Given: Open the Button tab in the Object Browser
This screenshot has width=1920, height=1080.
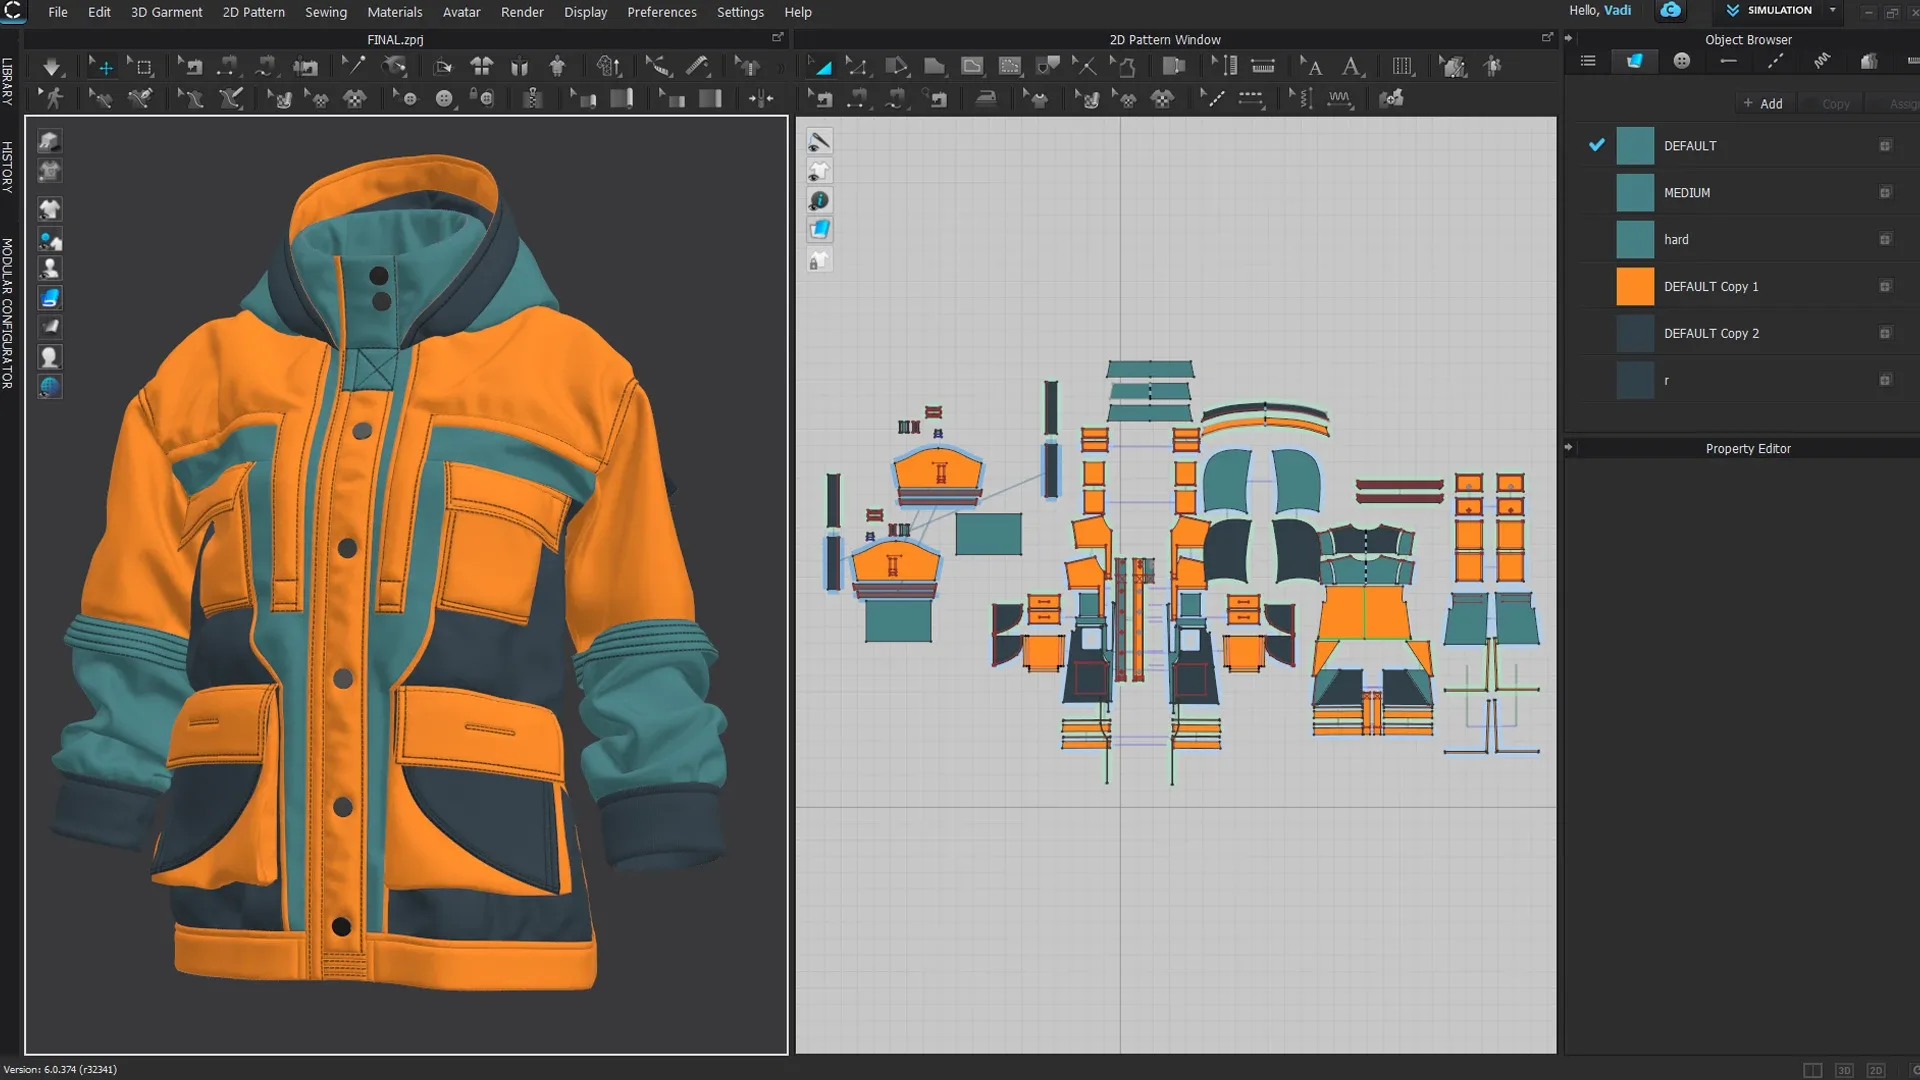Looking at the screenshot, I should point(1681,60).
